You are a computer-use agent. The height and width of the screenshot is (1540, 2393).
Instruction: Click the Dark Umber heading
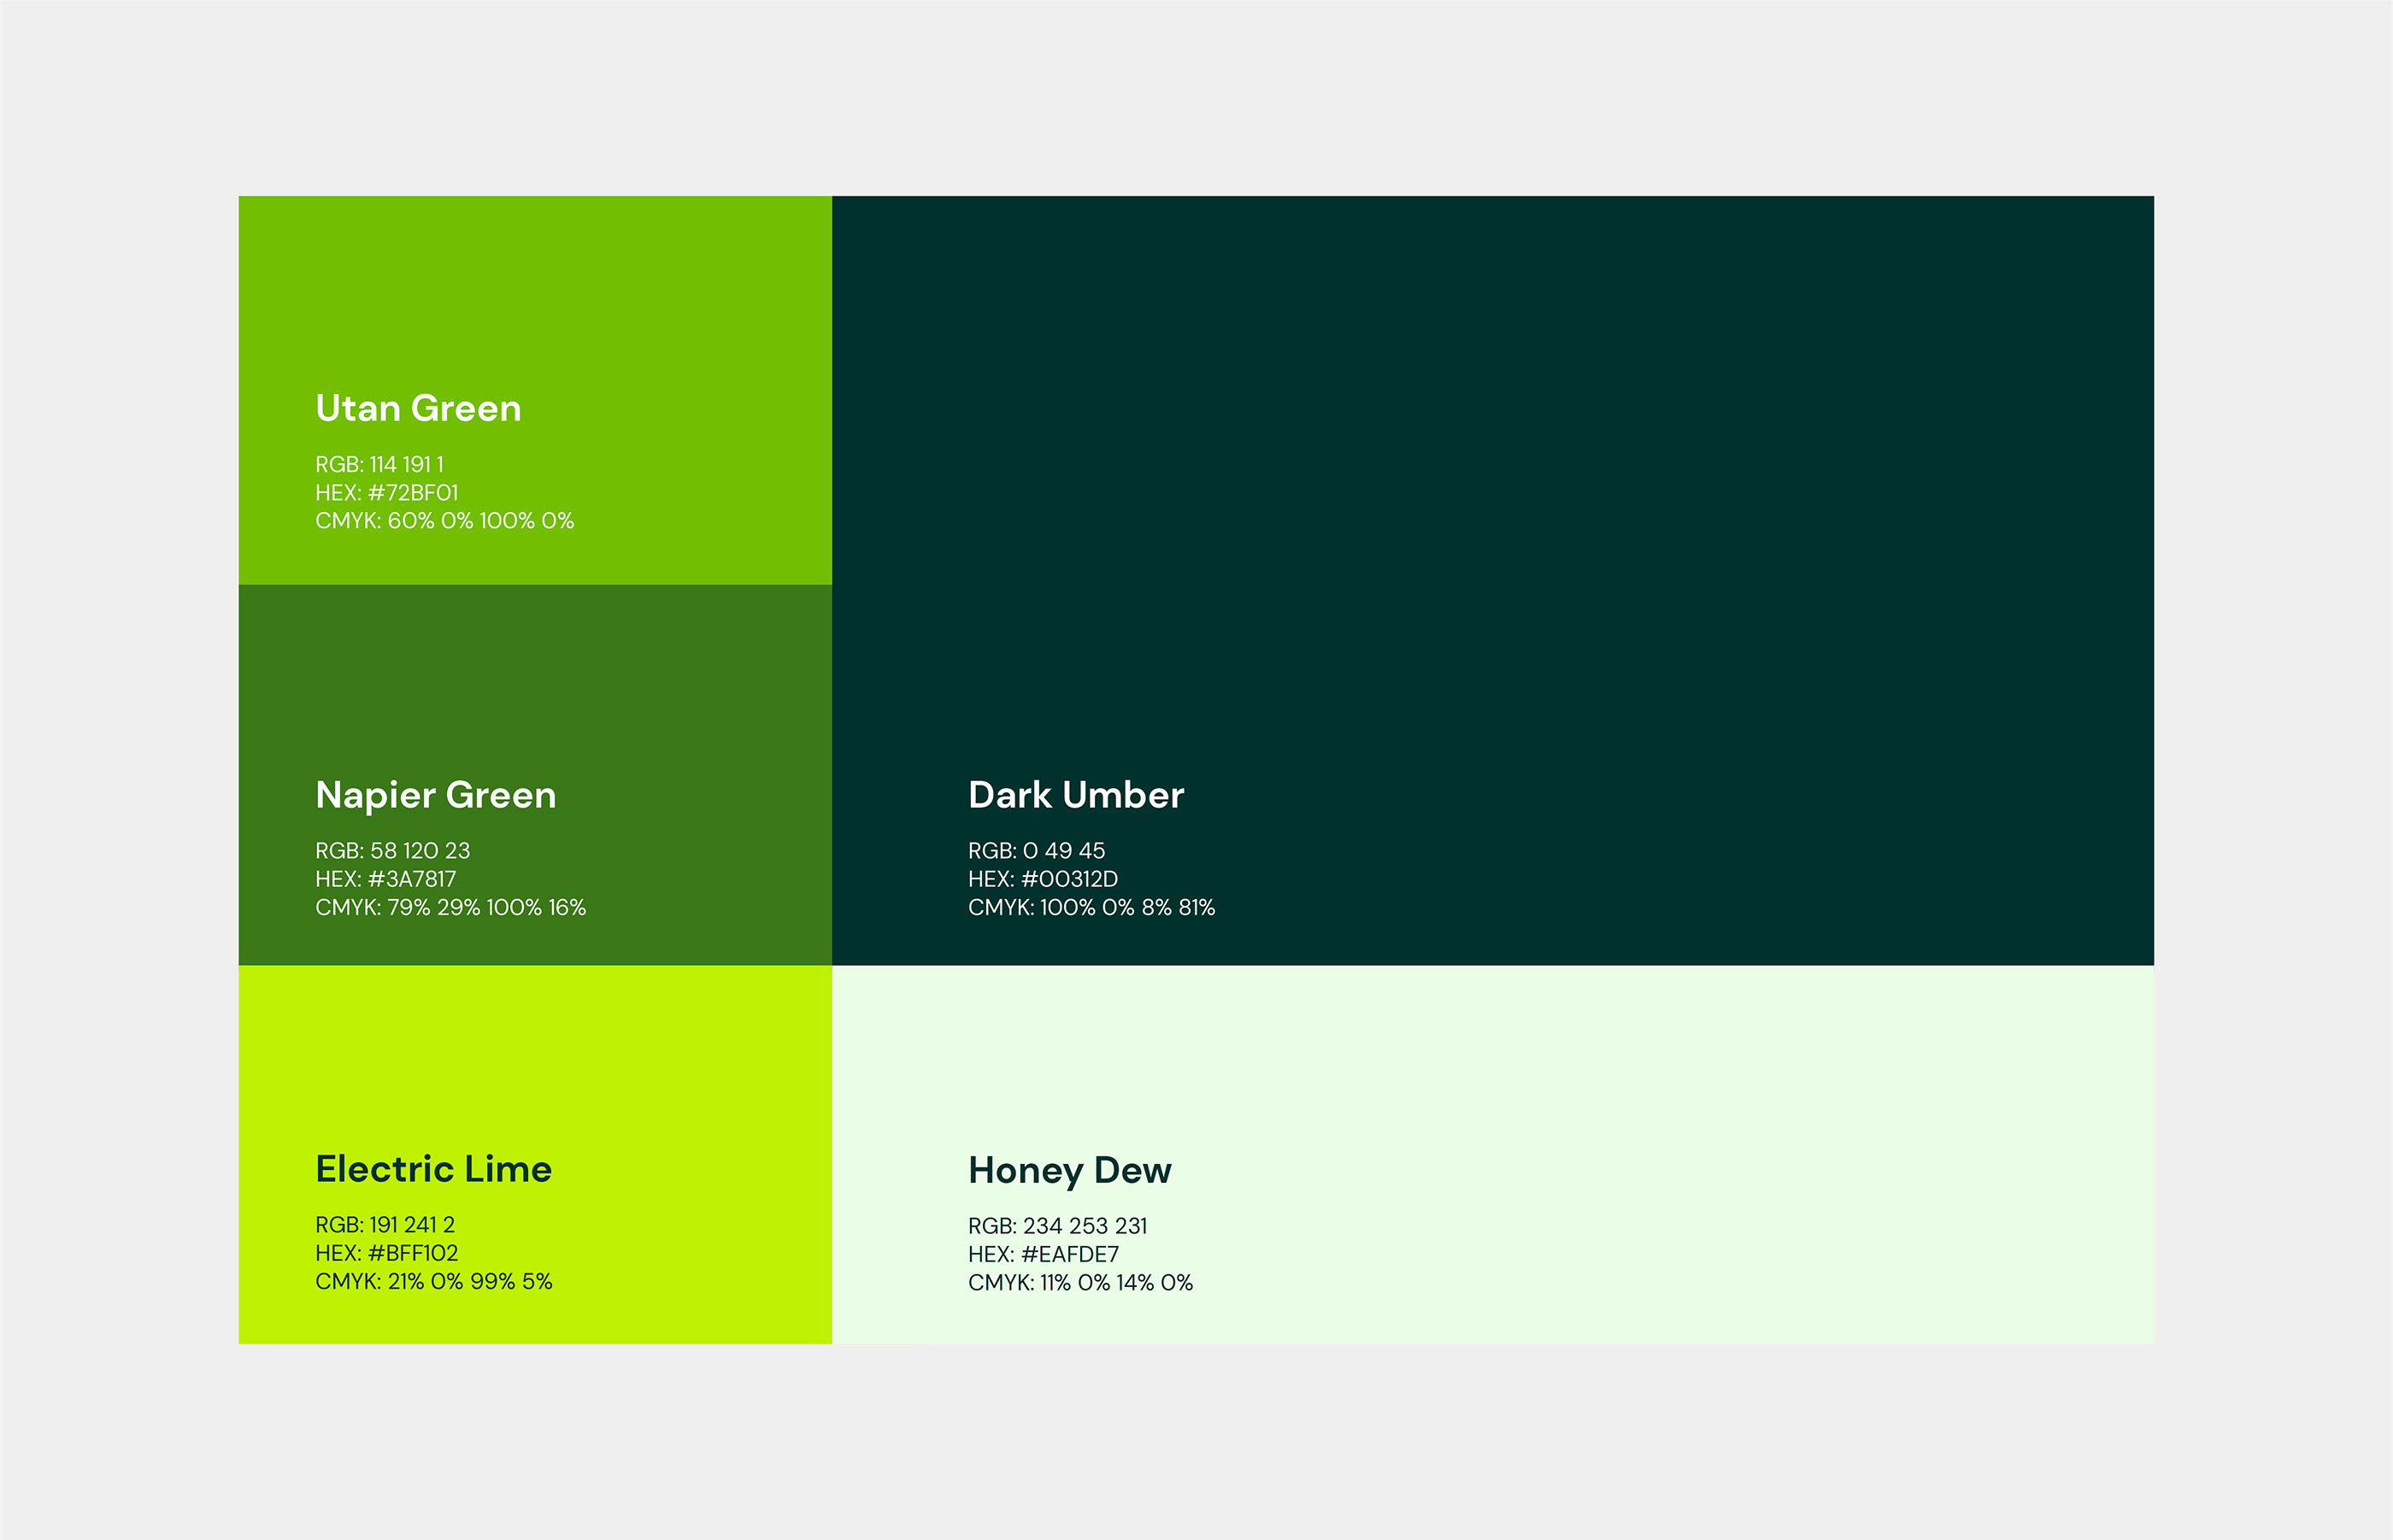1076,795
